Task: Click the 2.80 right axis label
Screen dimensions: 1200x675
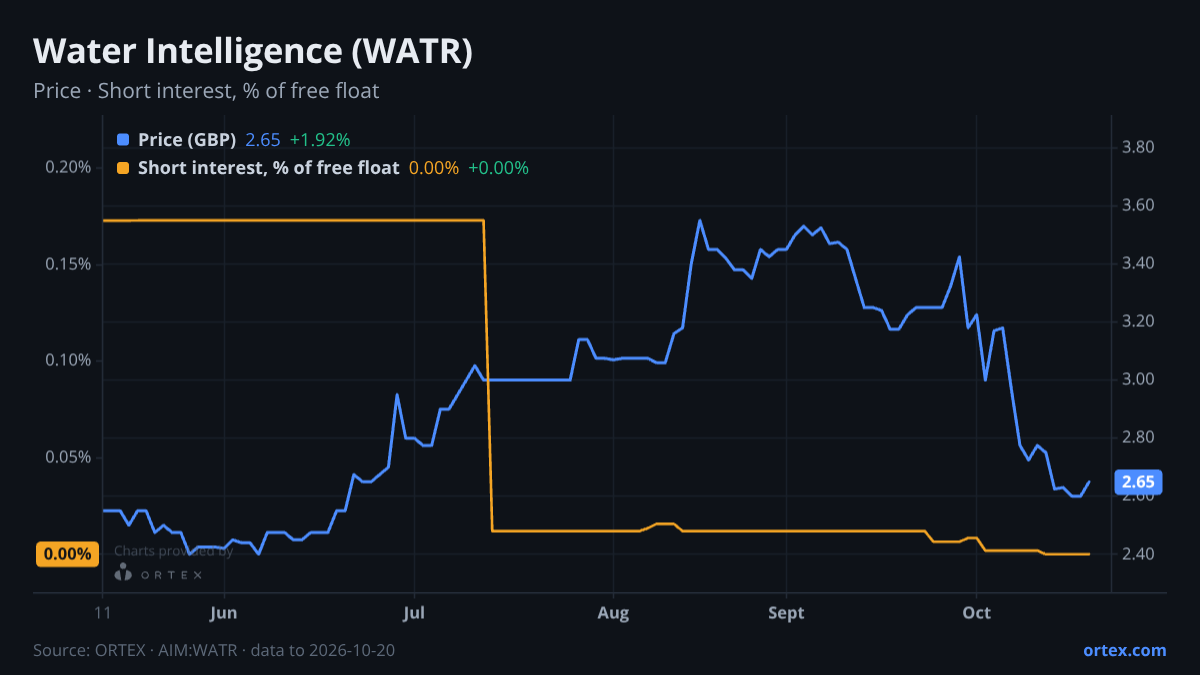Action: click(x=1139, y=437)
